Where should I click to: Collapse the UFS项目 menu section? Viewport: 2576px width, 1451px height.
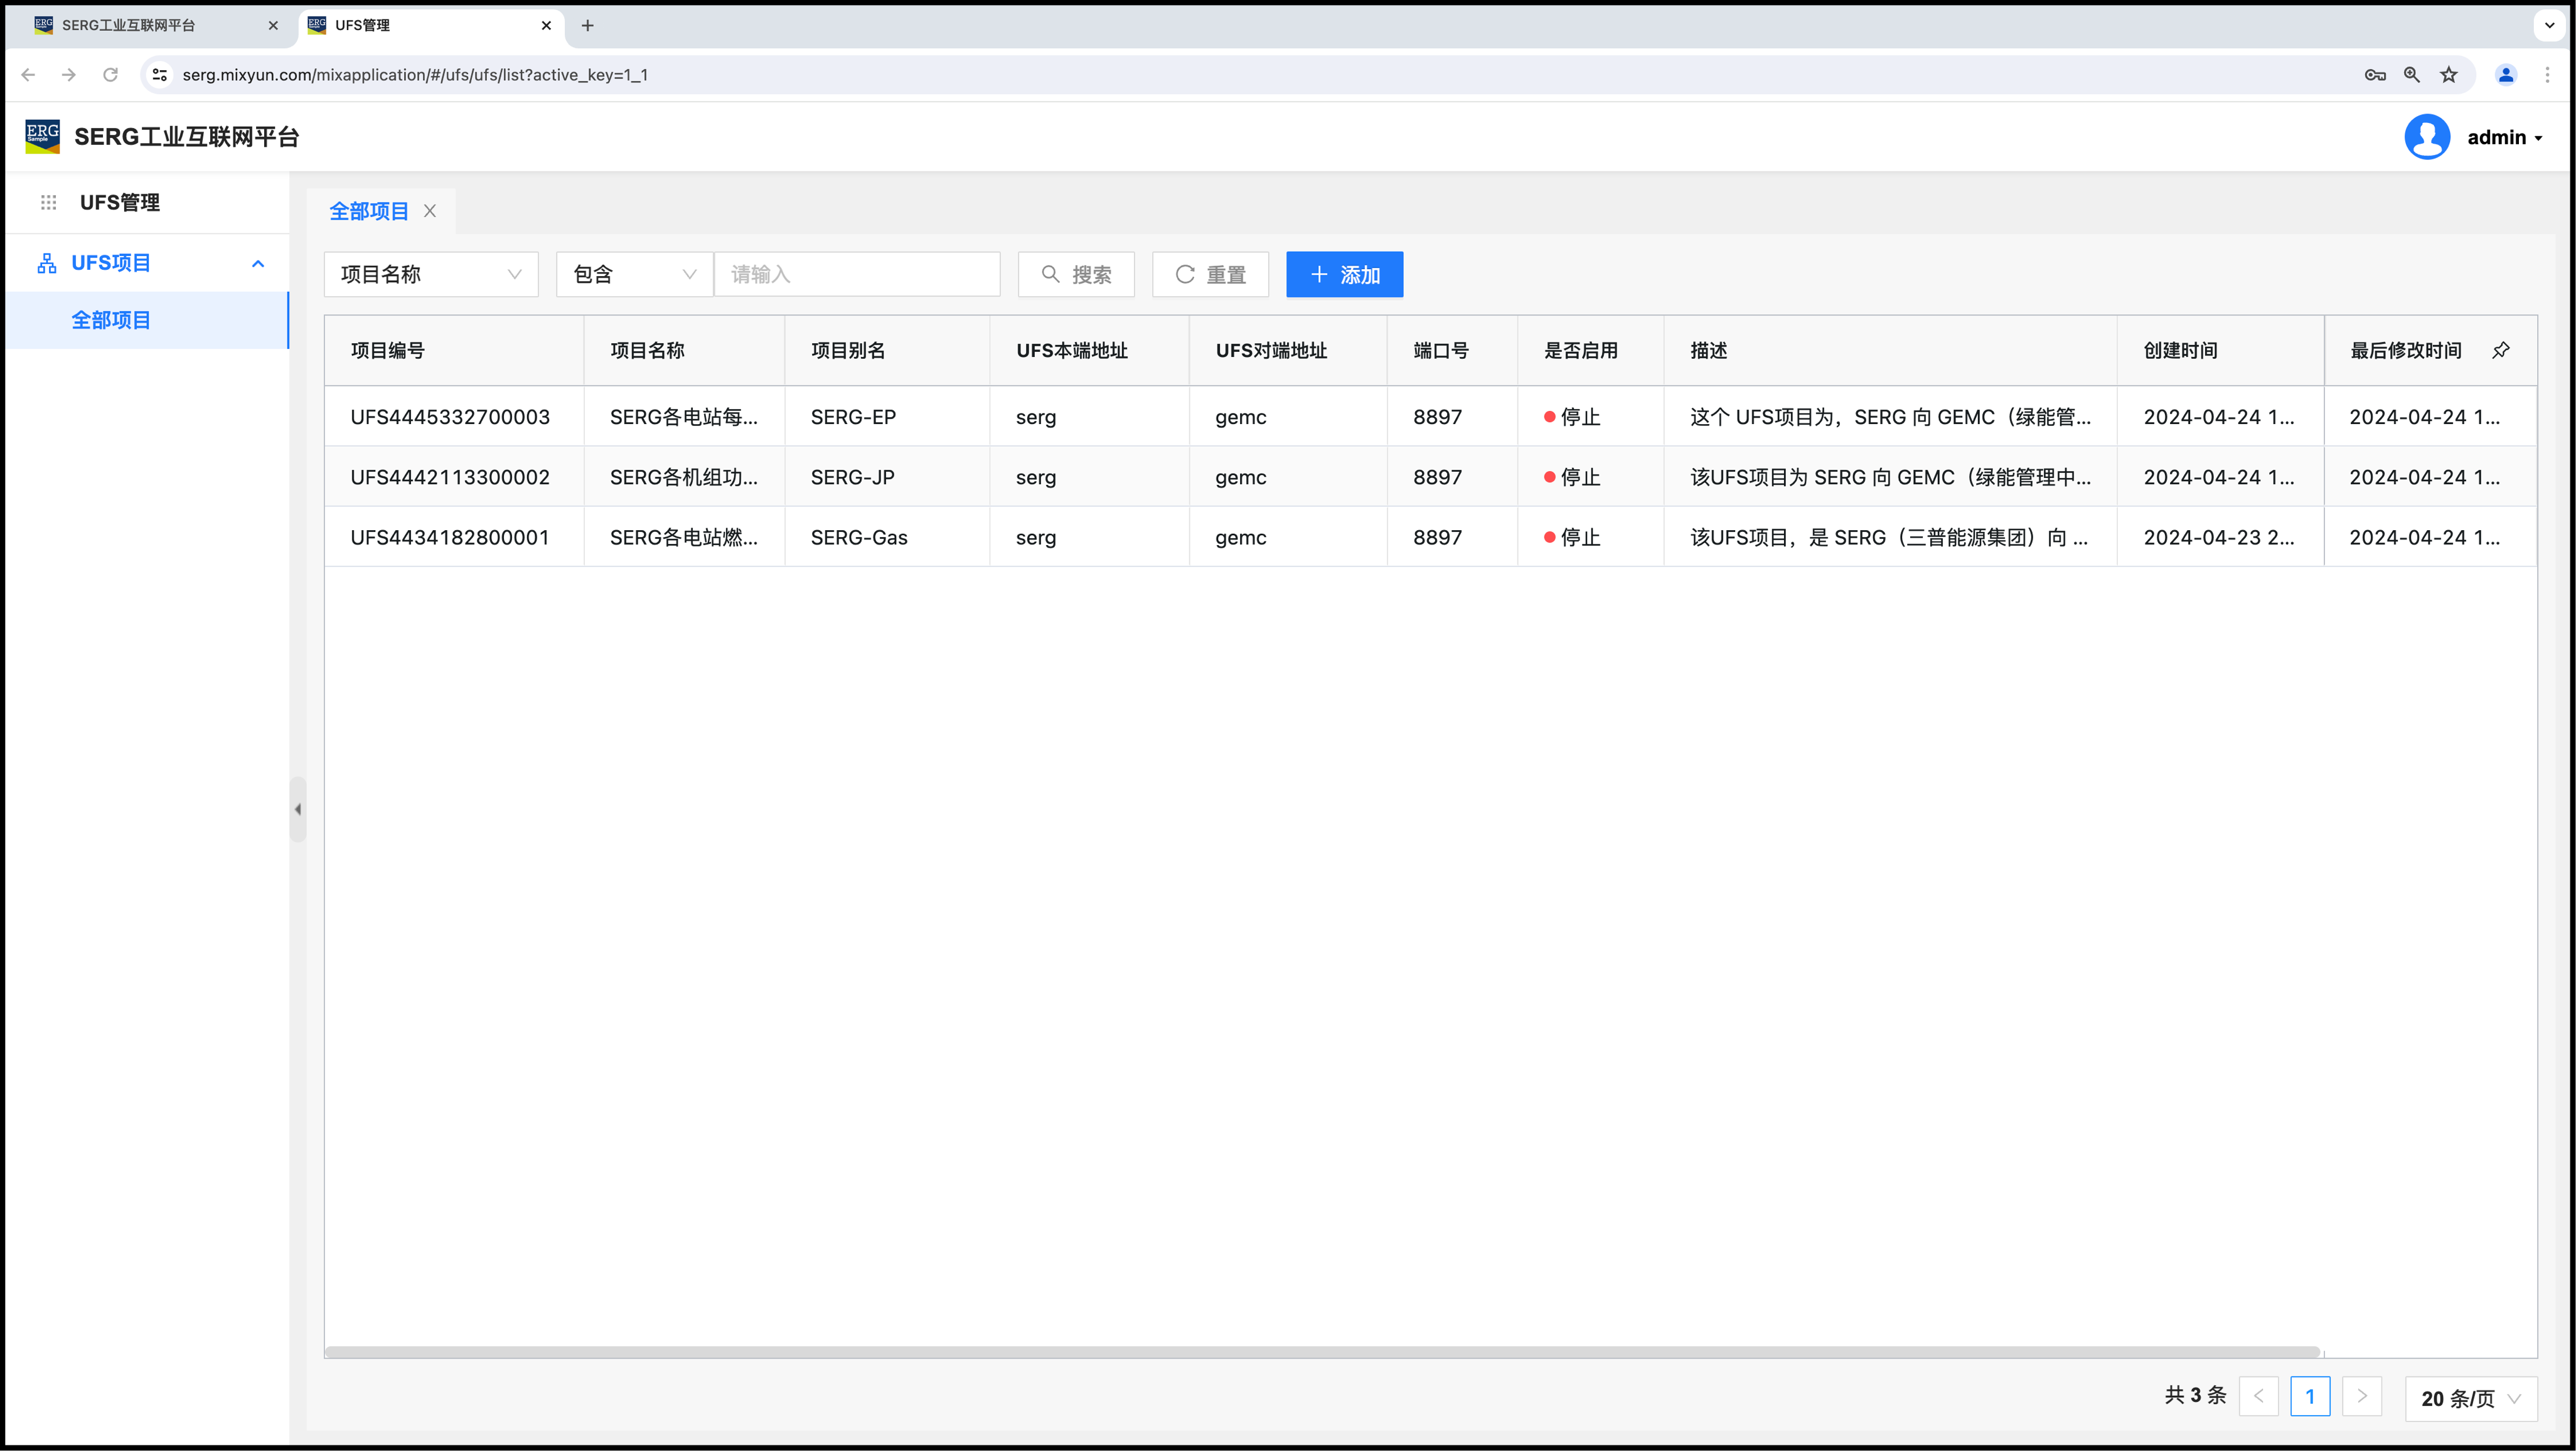pos(258,263)
